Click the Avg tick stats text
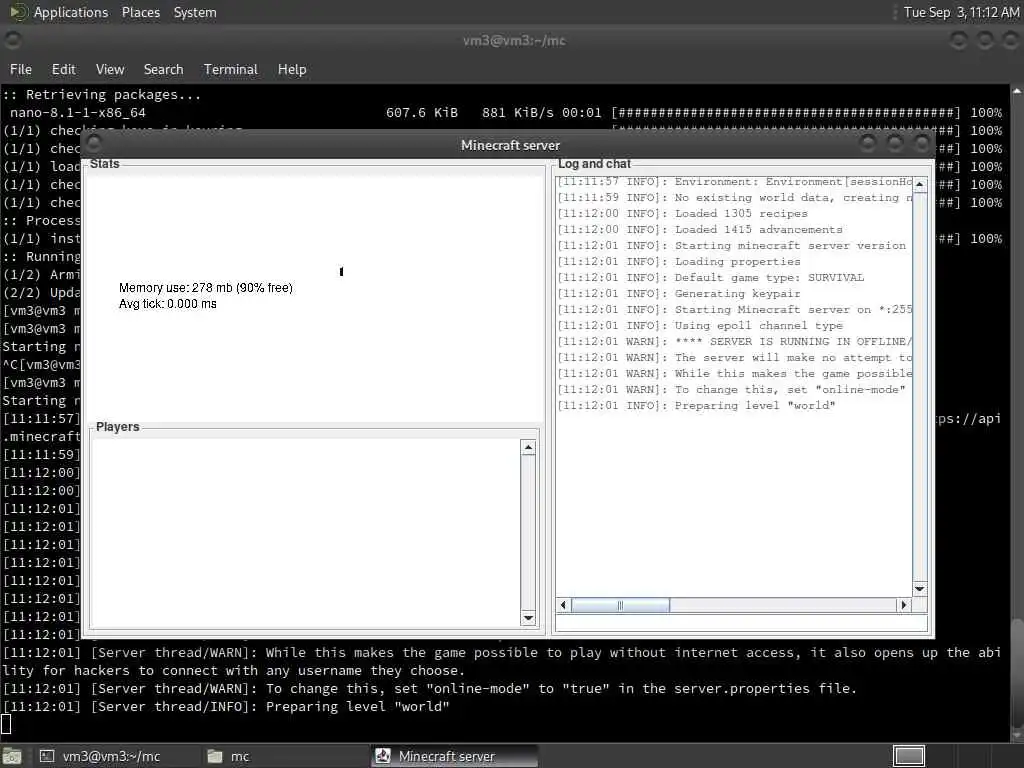The width and height of the screenshot is (1024, 768). click(168, 304)
